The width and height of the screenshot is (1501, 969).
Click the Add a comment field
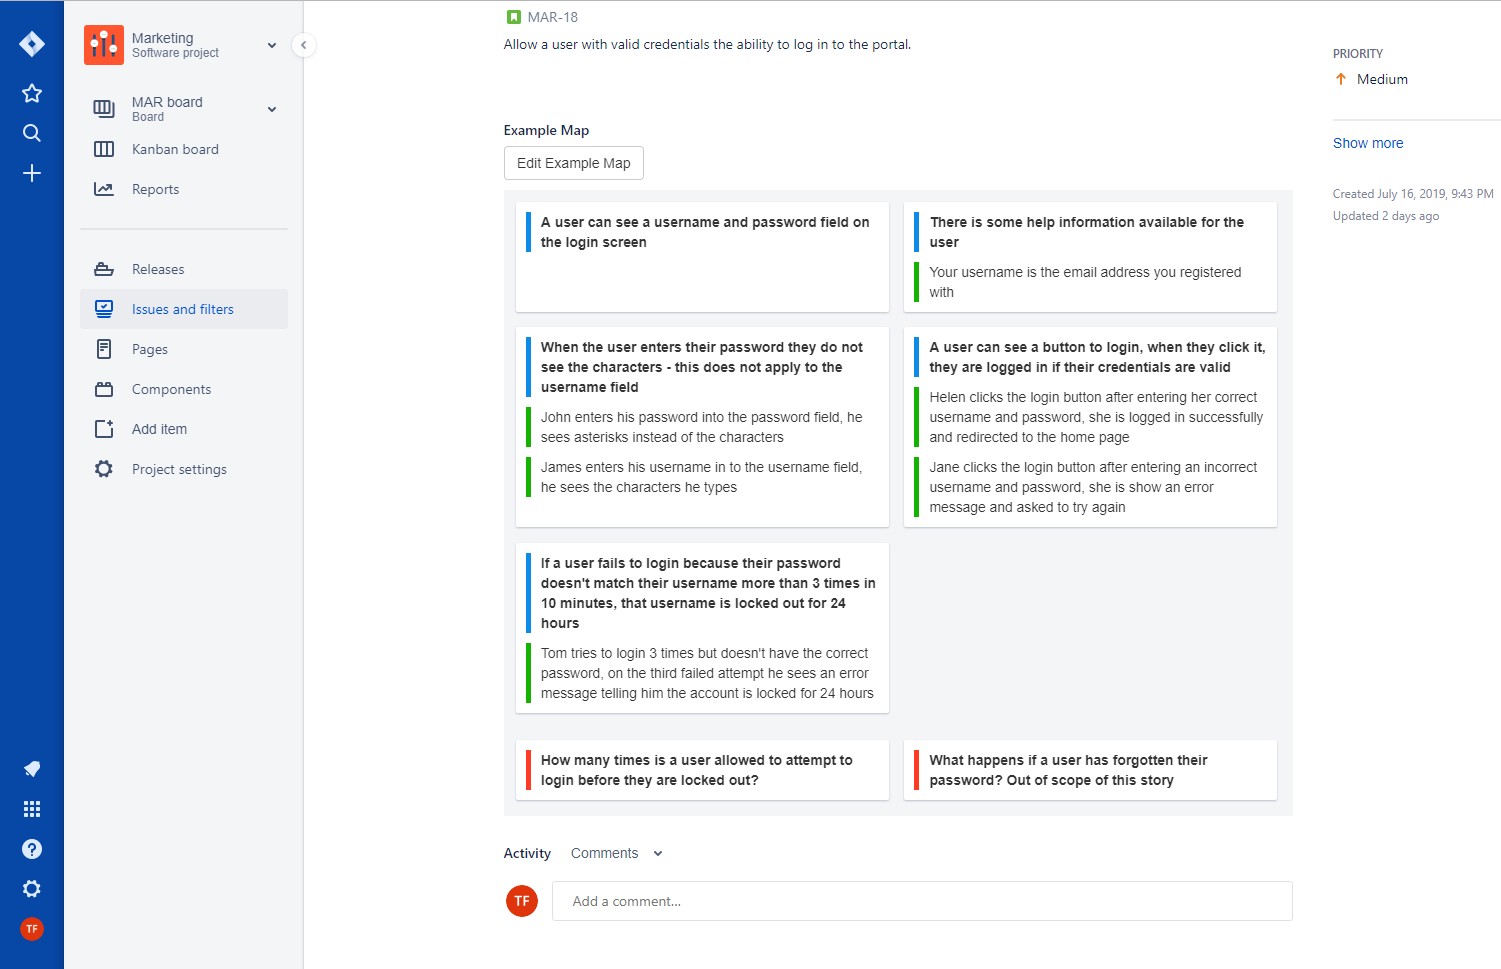[921, 900]
